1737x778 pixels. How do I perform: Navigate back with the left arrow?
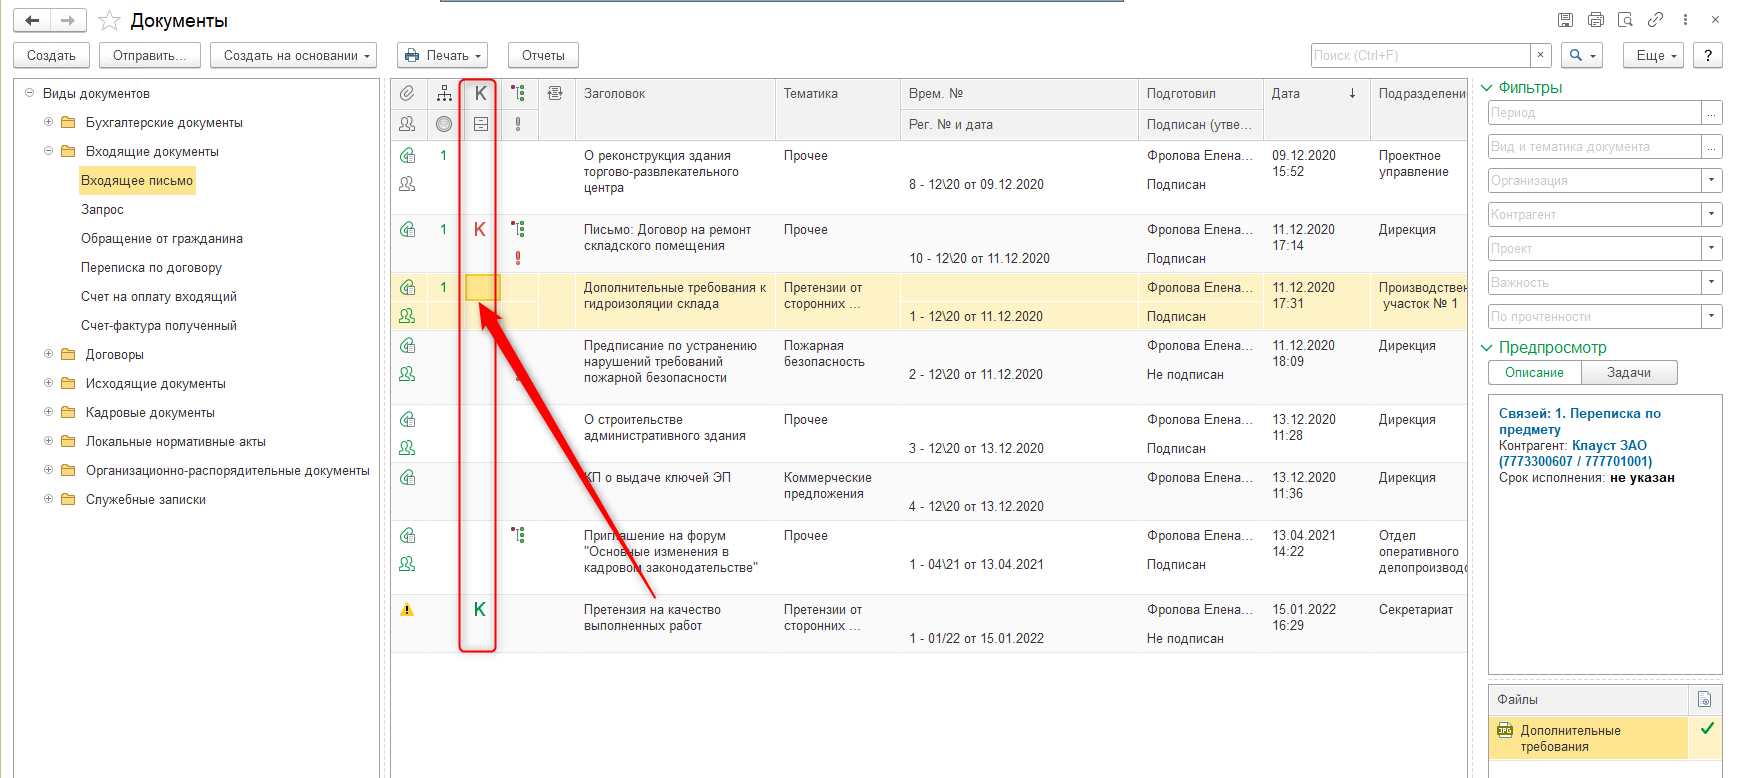pyautogui.click(x=32, y=20)
